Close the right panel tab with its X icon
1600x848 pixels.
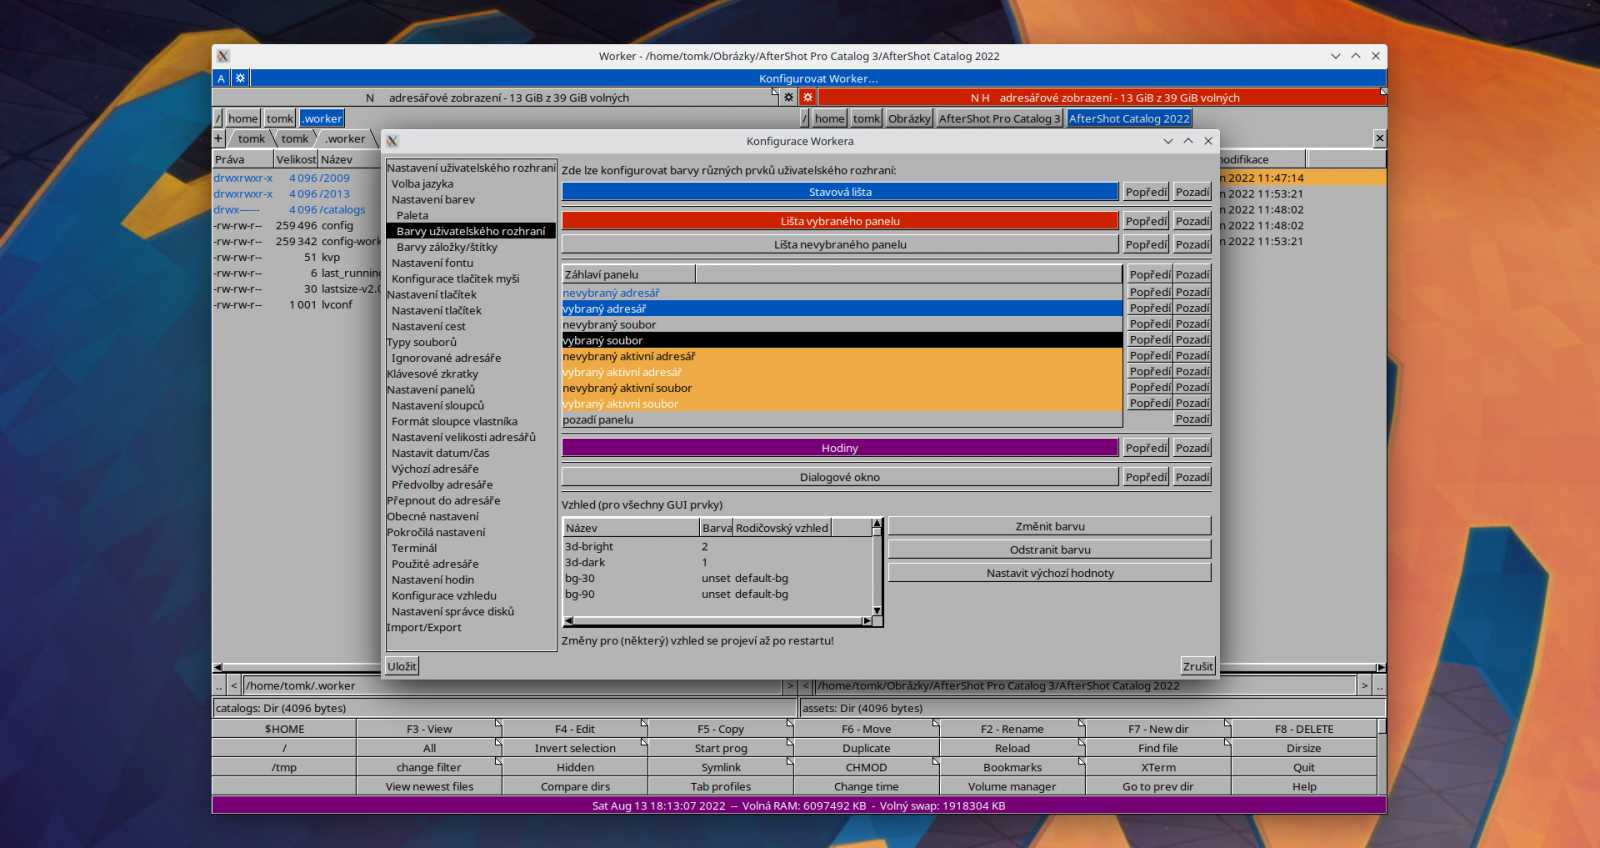click(1379, 138)
